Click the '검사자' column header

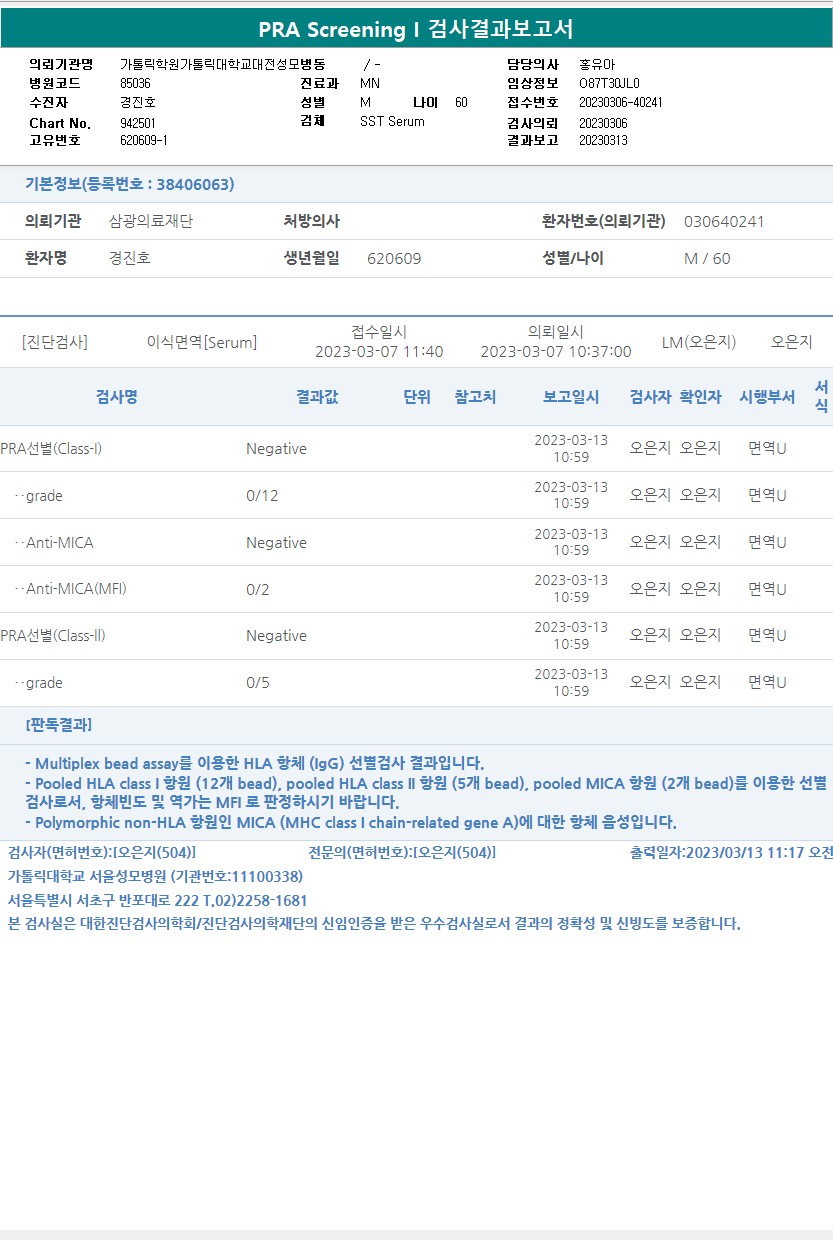coord(650,397)
